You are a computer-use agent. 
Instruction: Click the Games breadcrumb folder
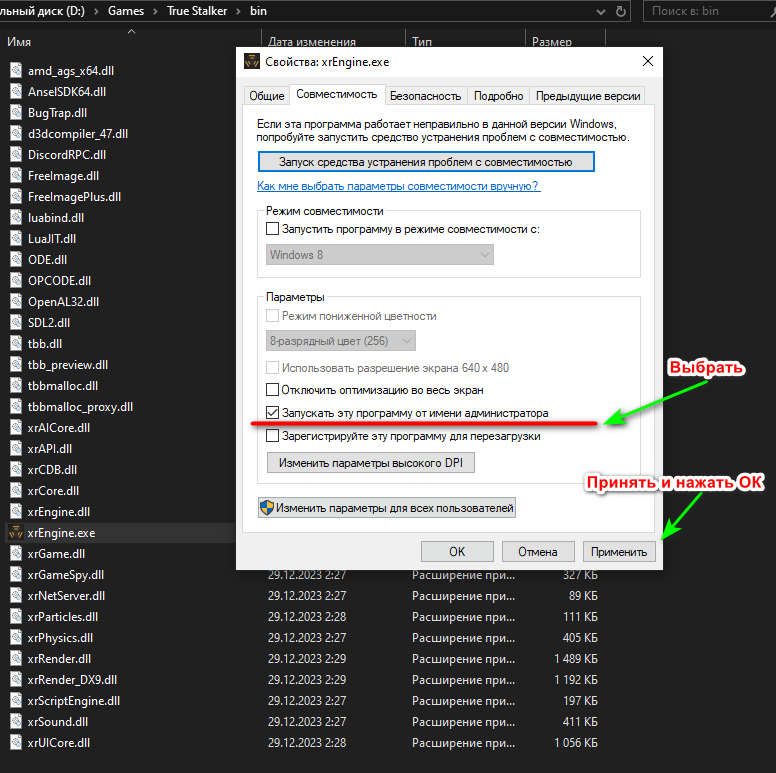[126, 11]
